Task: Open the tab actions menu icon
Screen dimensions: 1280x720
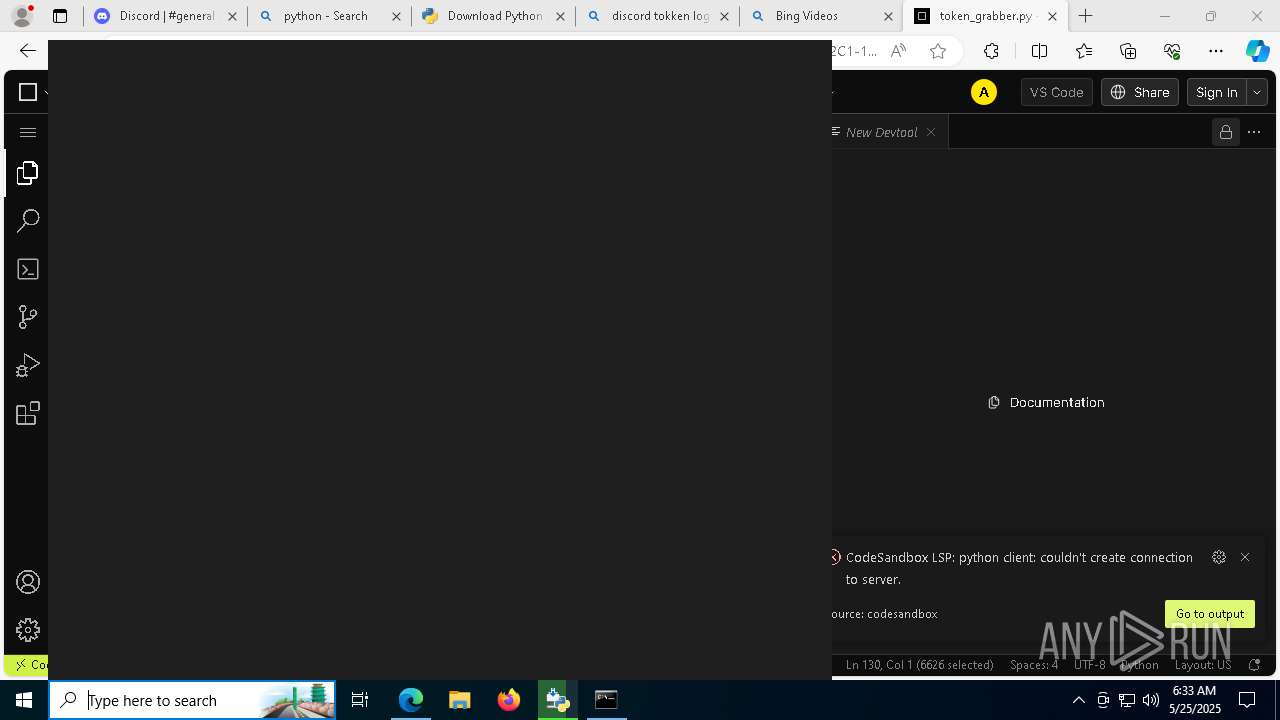Action: (60, 16)
